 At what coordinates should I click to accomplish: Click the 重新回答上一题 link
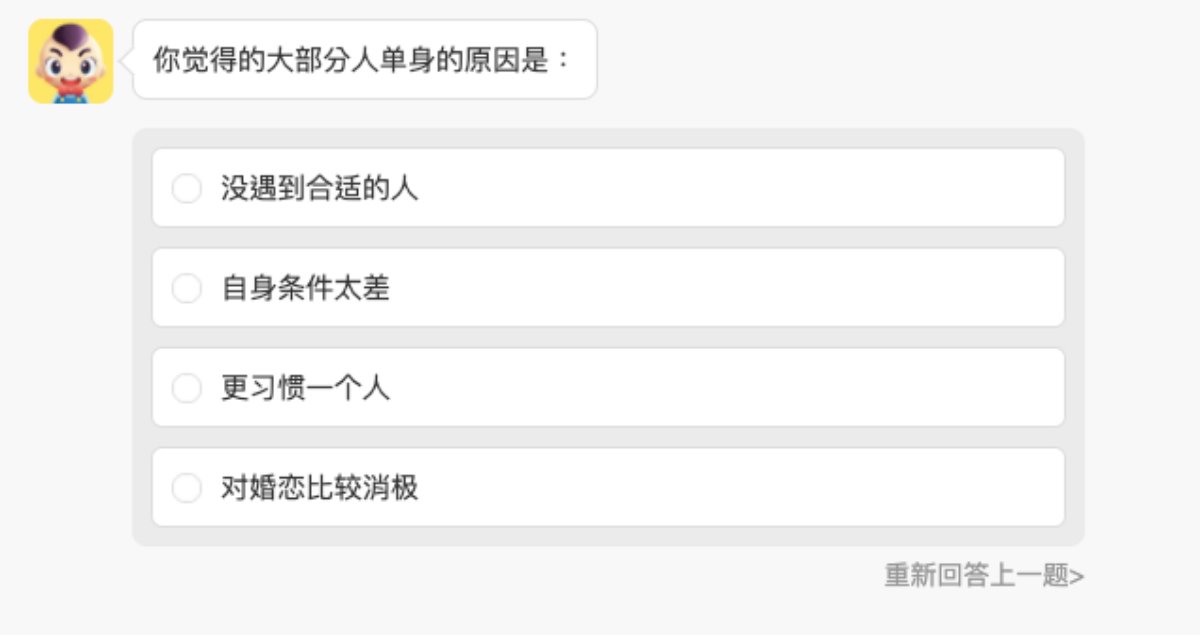click(976, 576)
